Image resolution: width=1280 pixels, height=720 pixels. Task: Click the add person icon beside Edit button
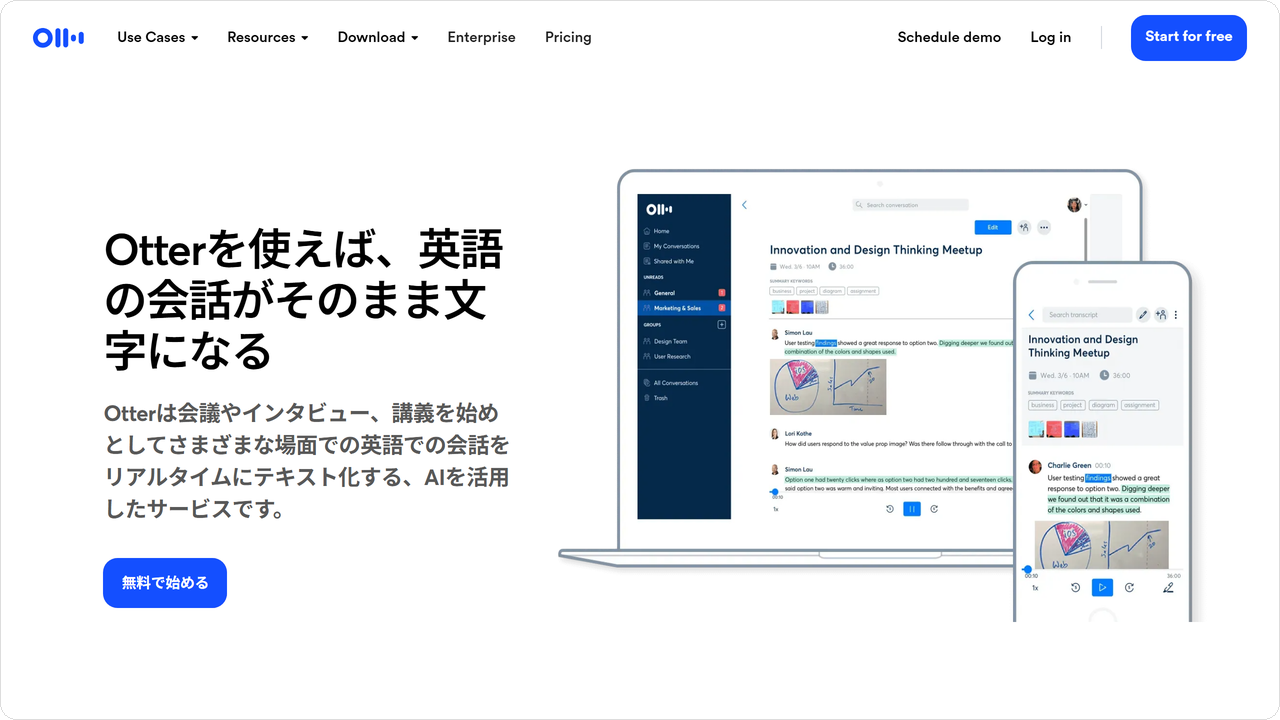(1024, 227)
